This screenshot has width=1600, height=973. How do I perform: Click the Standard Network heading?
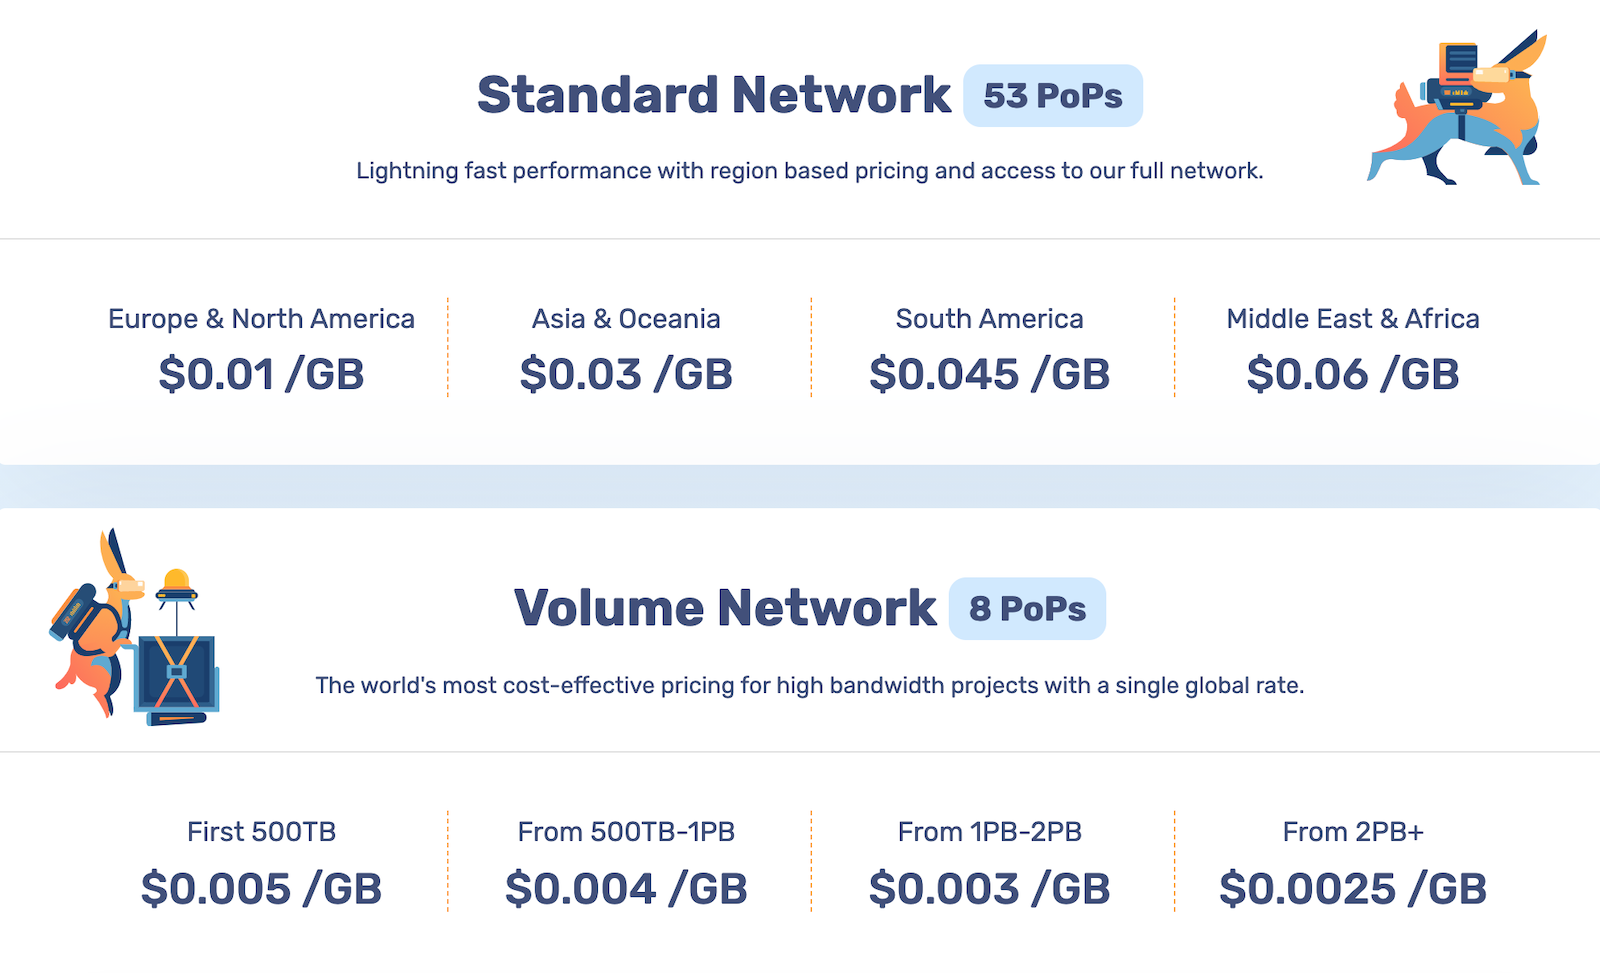click(714, 96)
